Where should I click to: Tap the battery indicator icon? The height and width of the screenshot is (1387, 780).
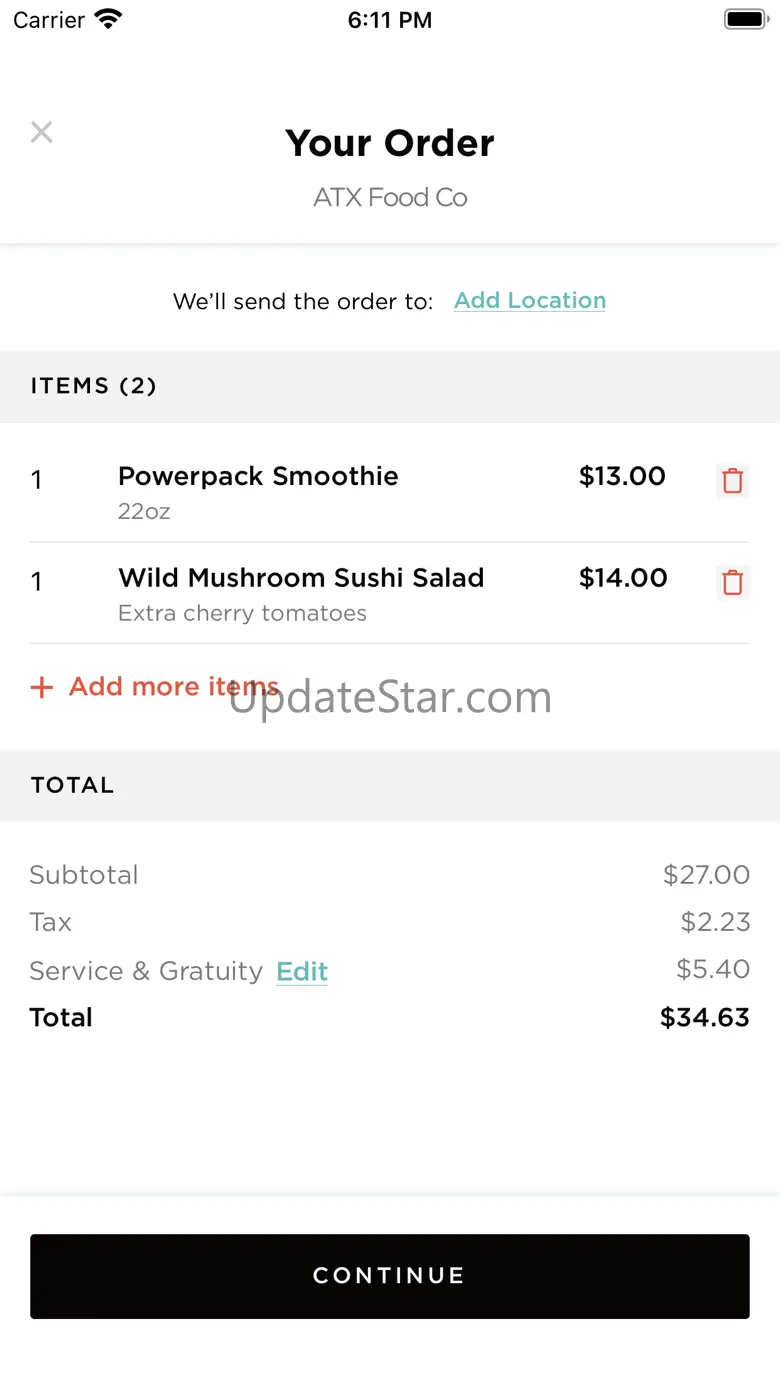click(x=745, y=19)
